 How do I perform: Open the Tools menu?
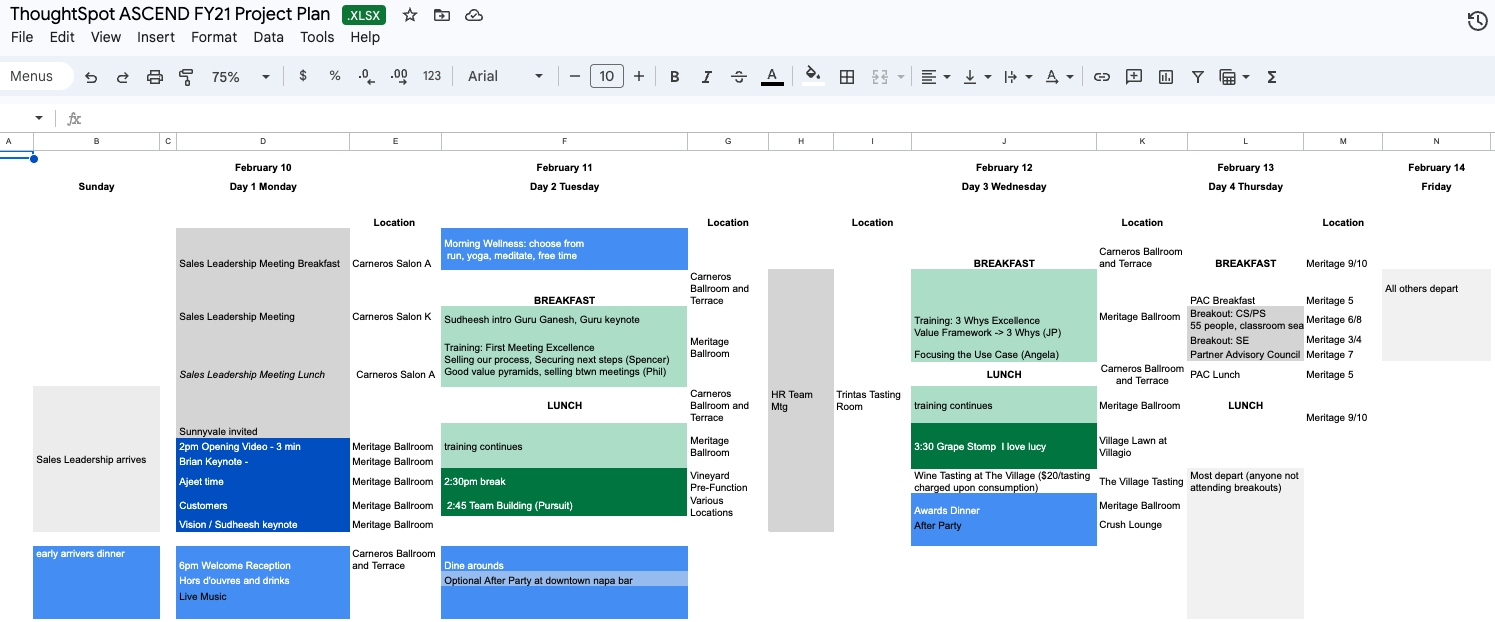coord(317,37)
